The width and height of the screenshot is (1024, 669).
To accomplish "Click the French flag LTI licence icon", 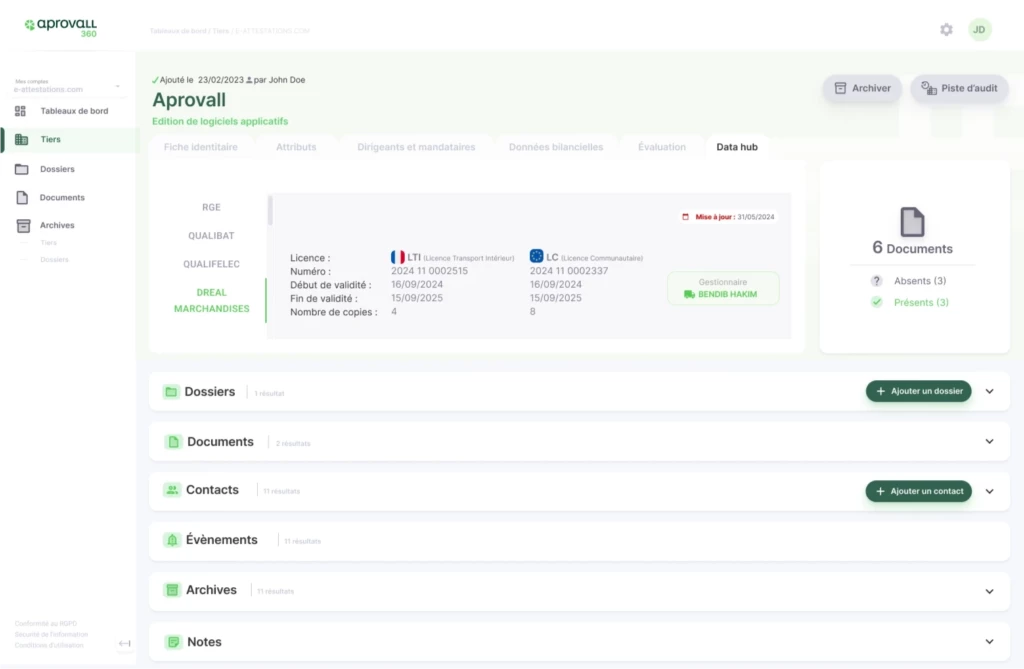I will (397, 257).
